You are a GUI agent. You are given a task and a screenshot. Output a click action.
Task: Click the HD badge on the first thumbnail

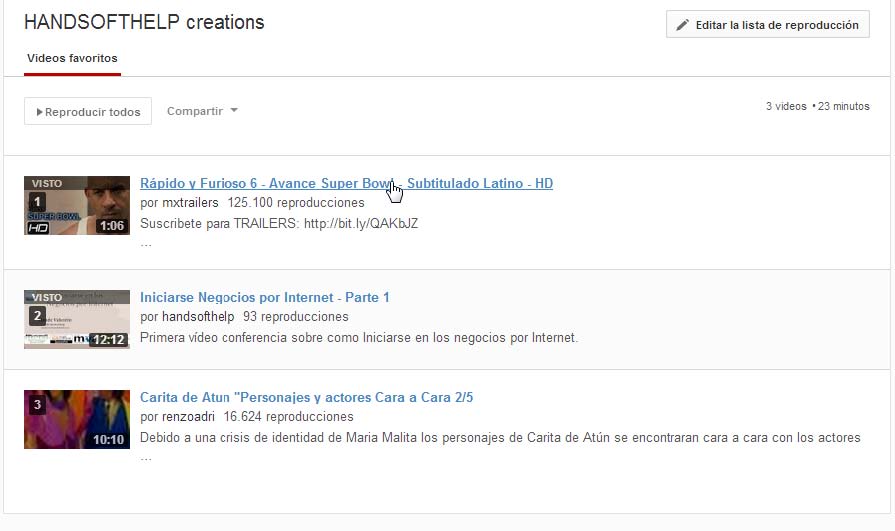(x=38, y=228)
